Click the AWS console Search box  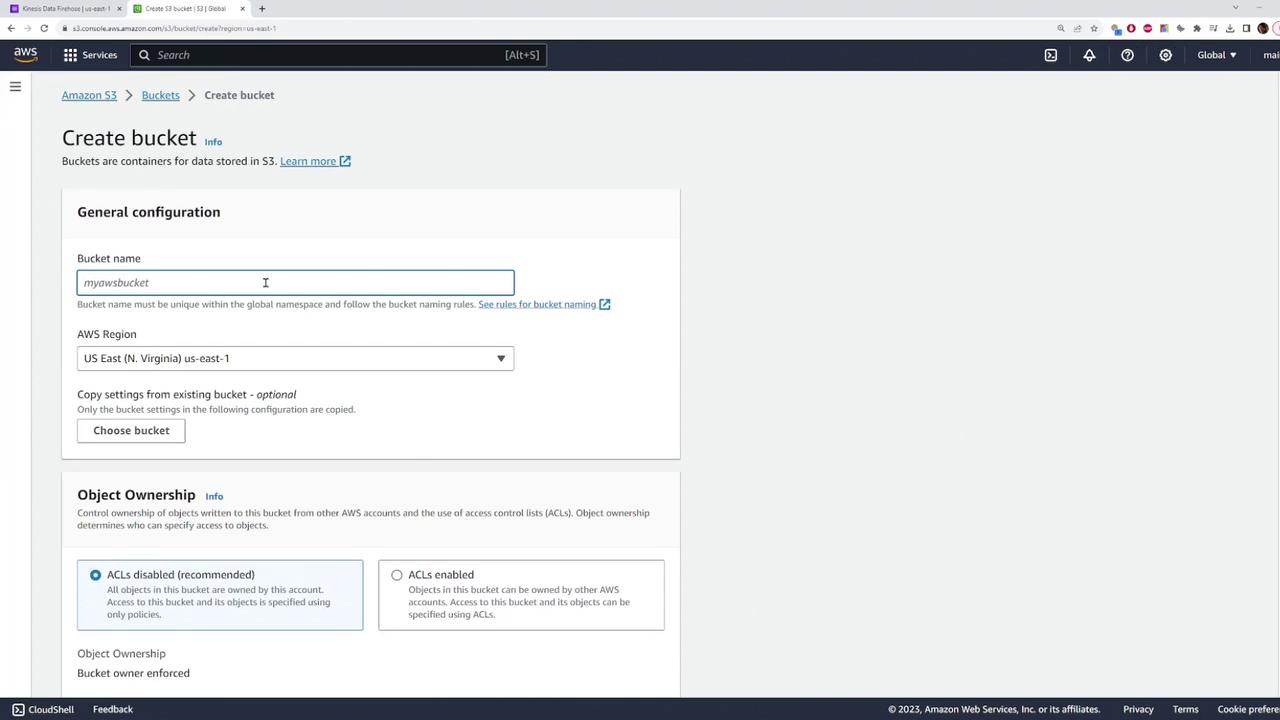tap(338, 55)
